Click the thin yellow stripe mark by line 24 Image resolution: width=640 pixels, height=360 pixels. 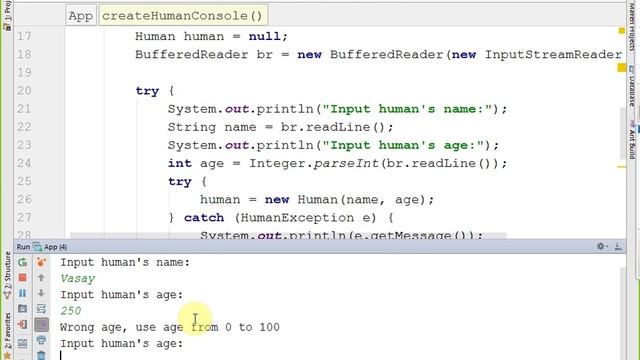pos(622,167)
